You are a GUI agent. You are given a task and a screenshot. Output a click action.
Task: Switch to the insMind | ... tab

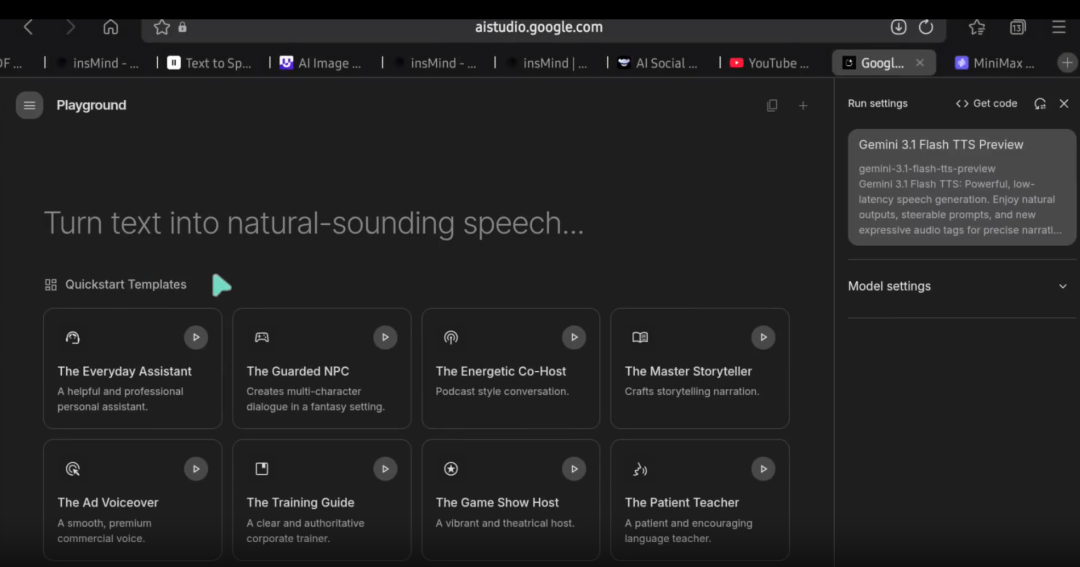pos(546,63)
